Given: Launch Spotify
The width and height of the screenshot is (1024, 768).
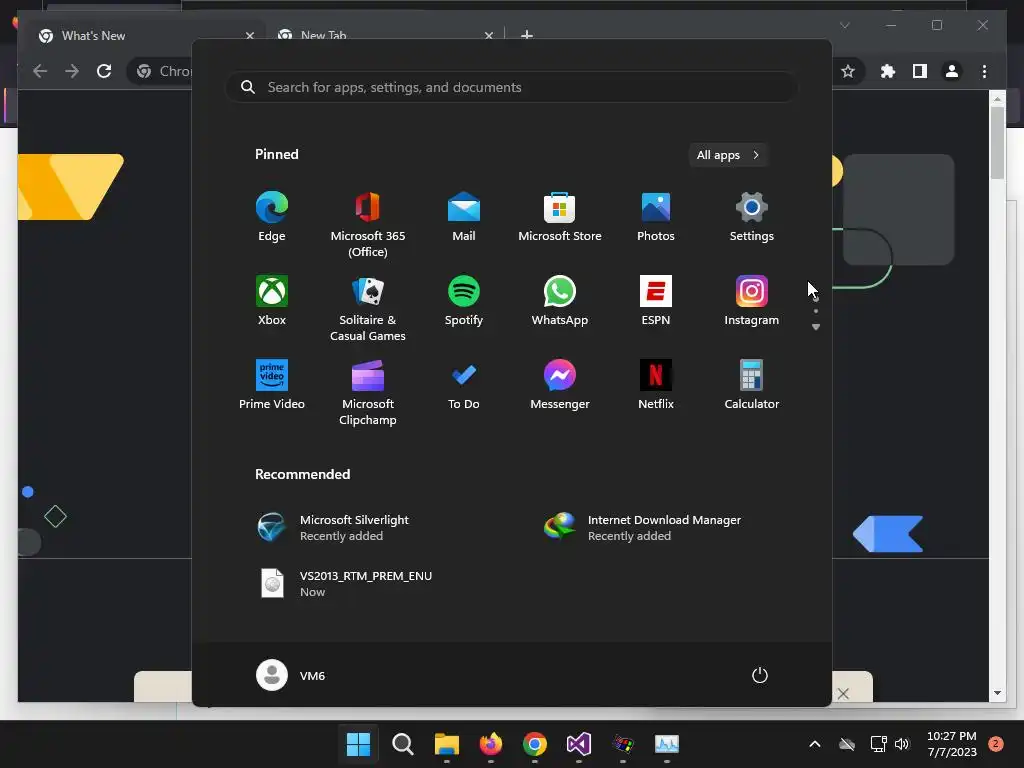Looking at the screenshot, I should [464, 301].
